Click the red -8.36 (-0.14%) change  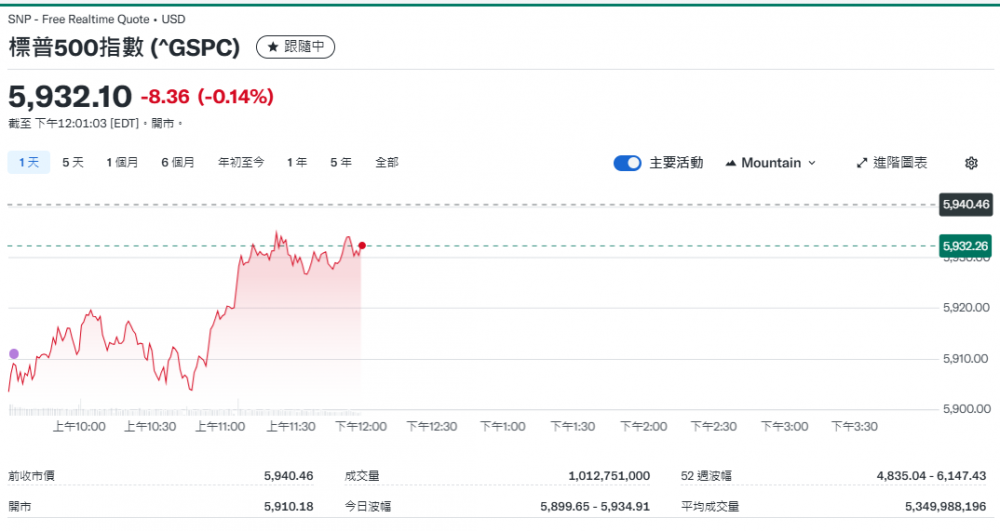click(207, 97)
